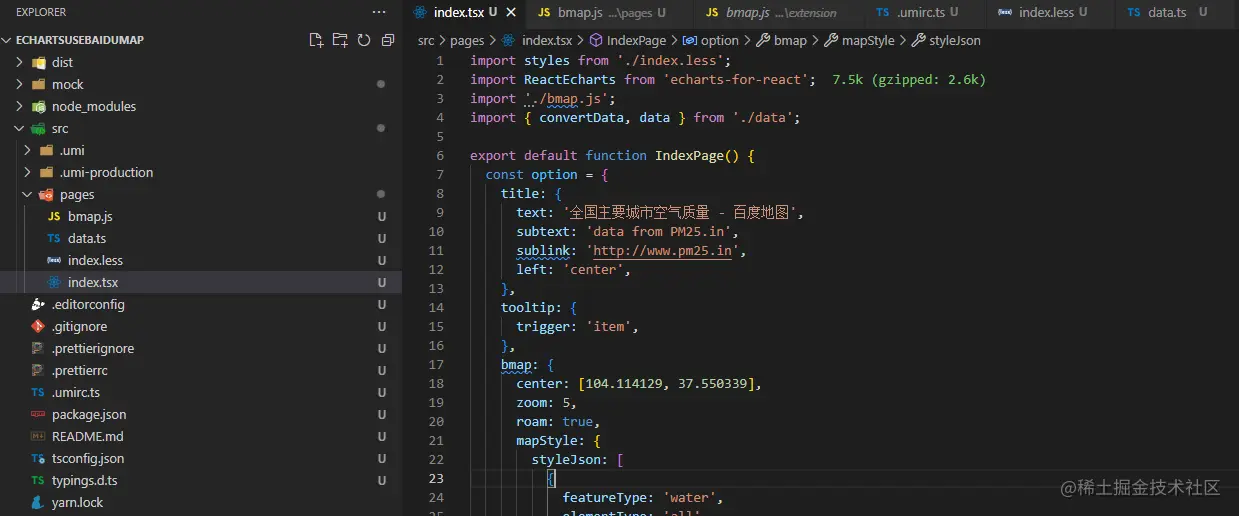The image size is (1239, 516).
Task: Click the 'zoom: 5' line
Action: coord(547,403)
